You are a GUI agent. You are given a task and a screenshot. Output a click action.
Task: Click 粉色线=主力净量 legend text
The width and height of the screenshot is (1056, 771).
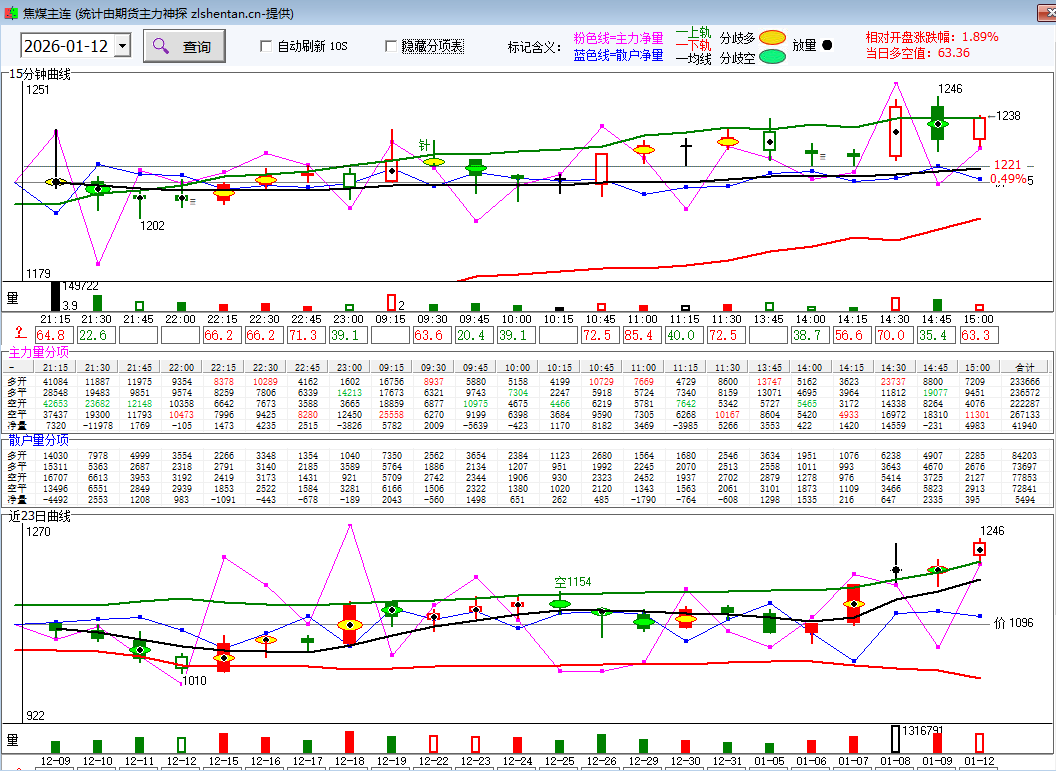pyautogui.click(x=618, y=38)
